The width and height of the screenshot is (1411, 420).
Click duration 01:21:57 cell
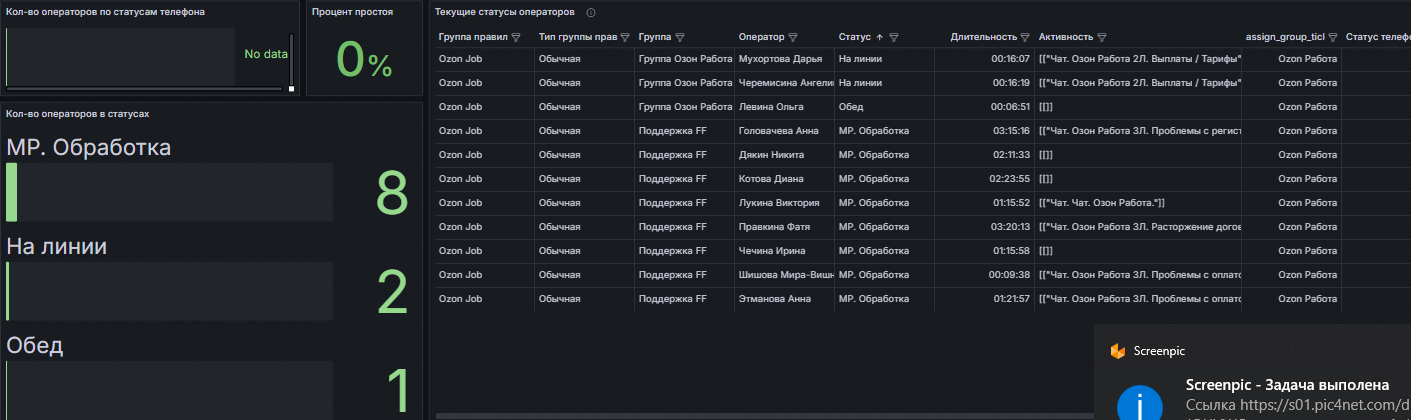coord(984,299)
